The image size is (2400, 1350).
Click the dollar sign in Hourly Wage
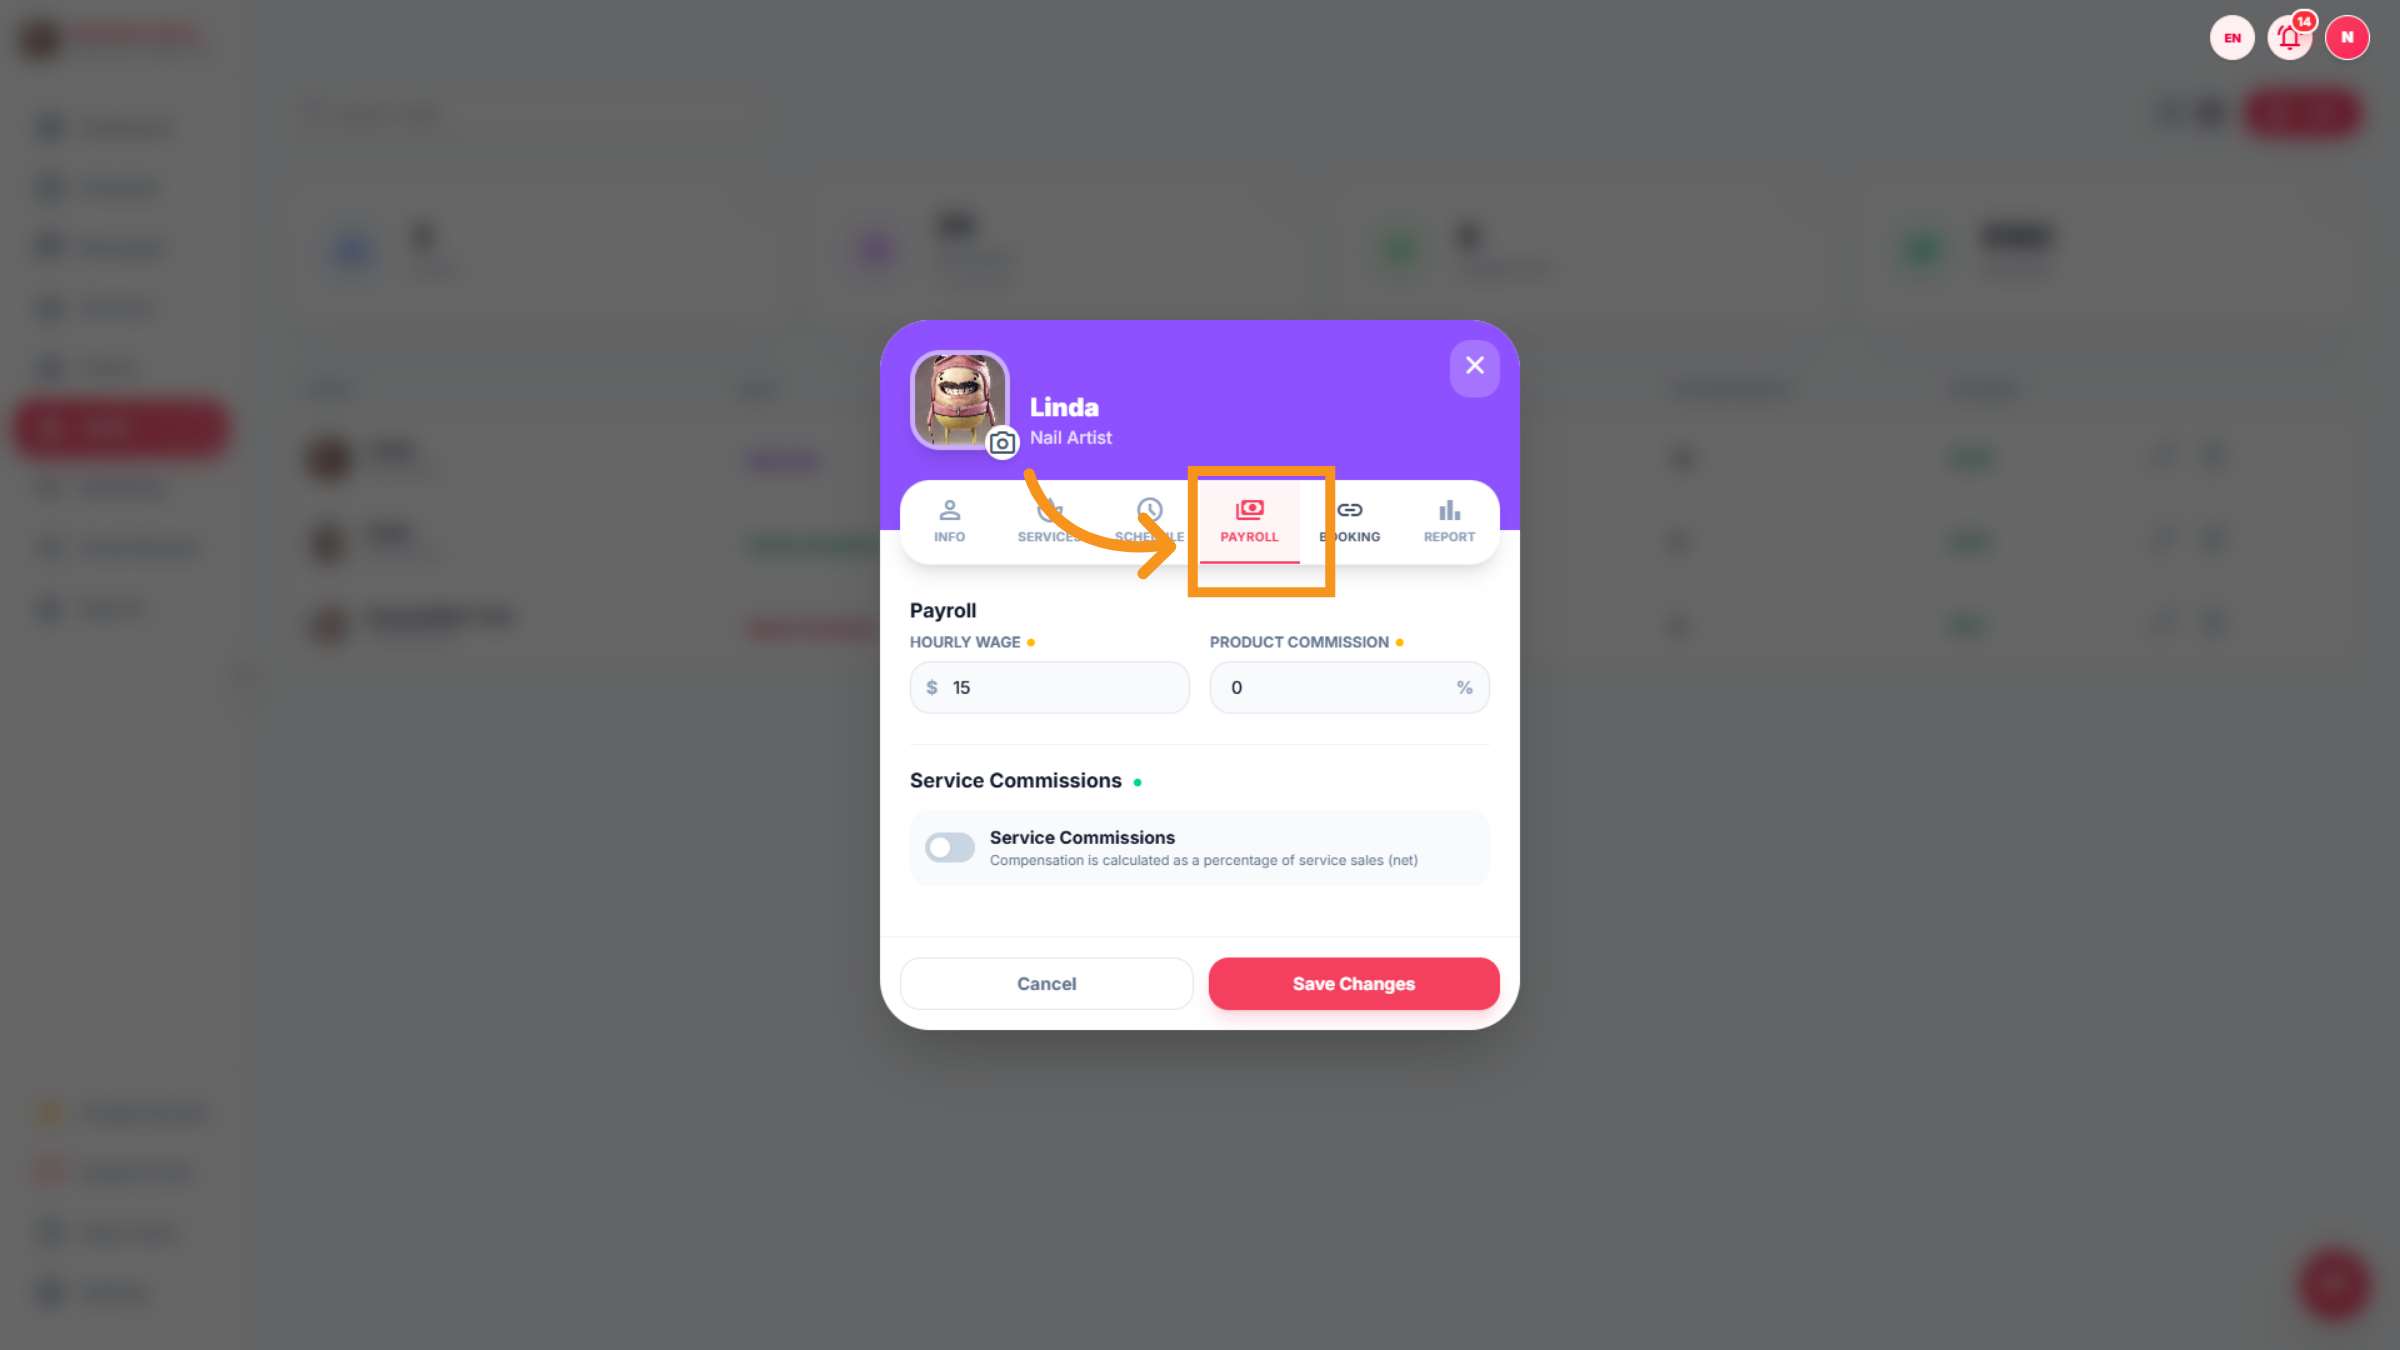tap(932, 688)
